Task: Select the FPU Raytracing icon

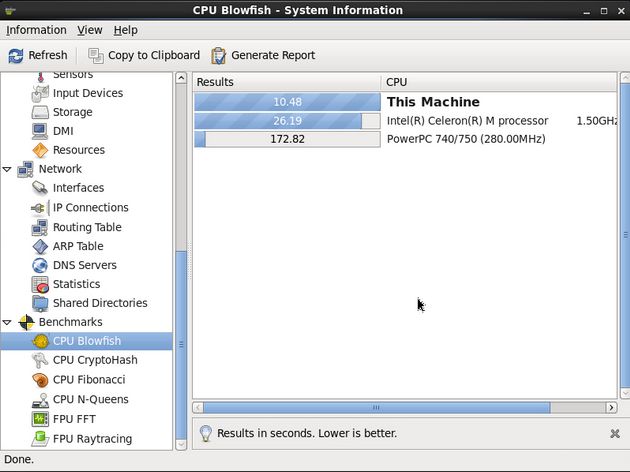Action: coord(40,439)
